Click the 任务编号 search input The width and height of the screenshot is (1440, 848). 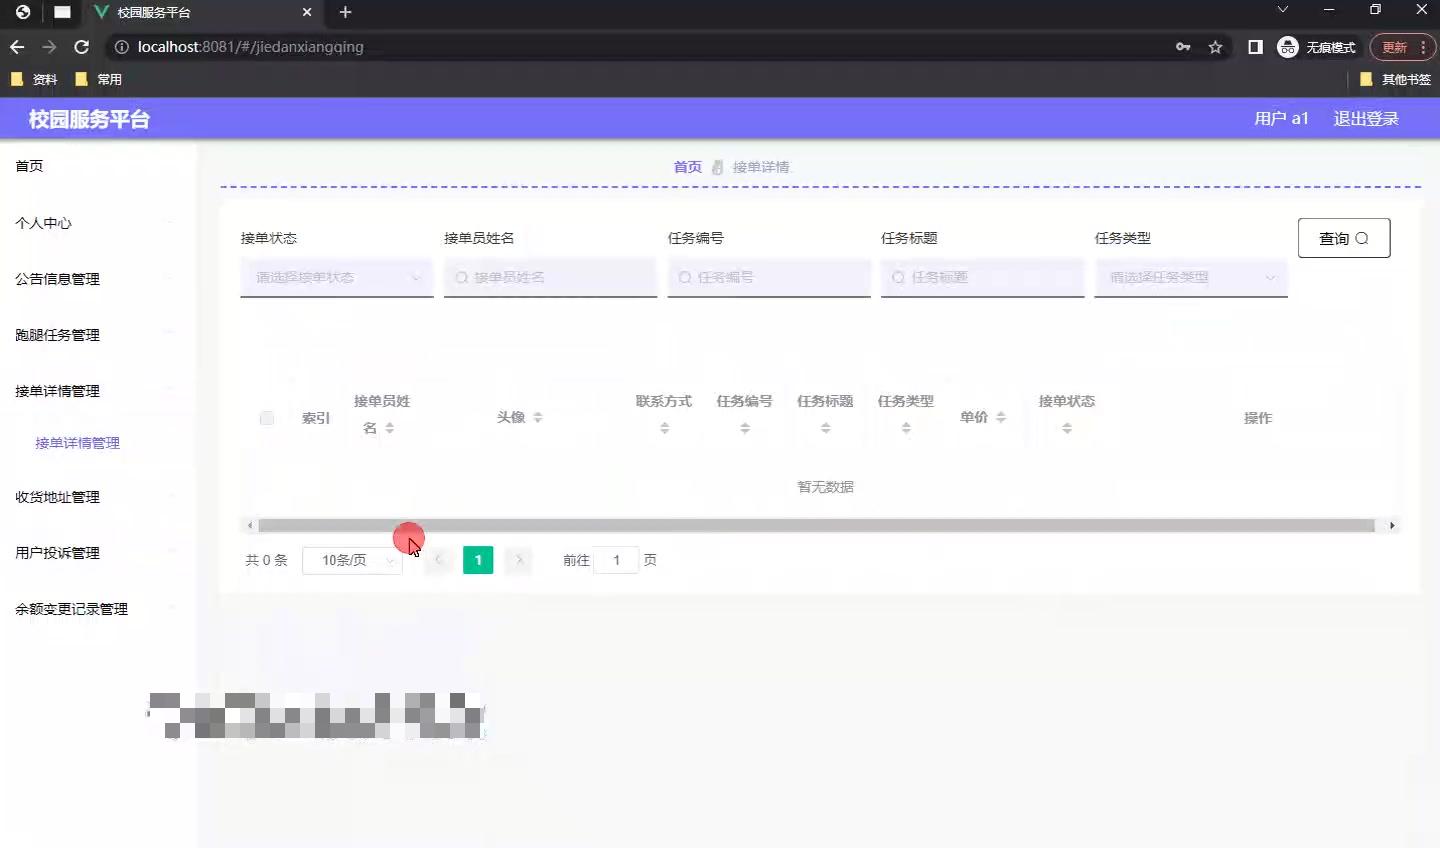(769, 277)
